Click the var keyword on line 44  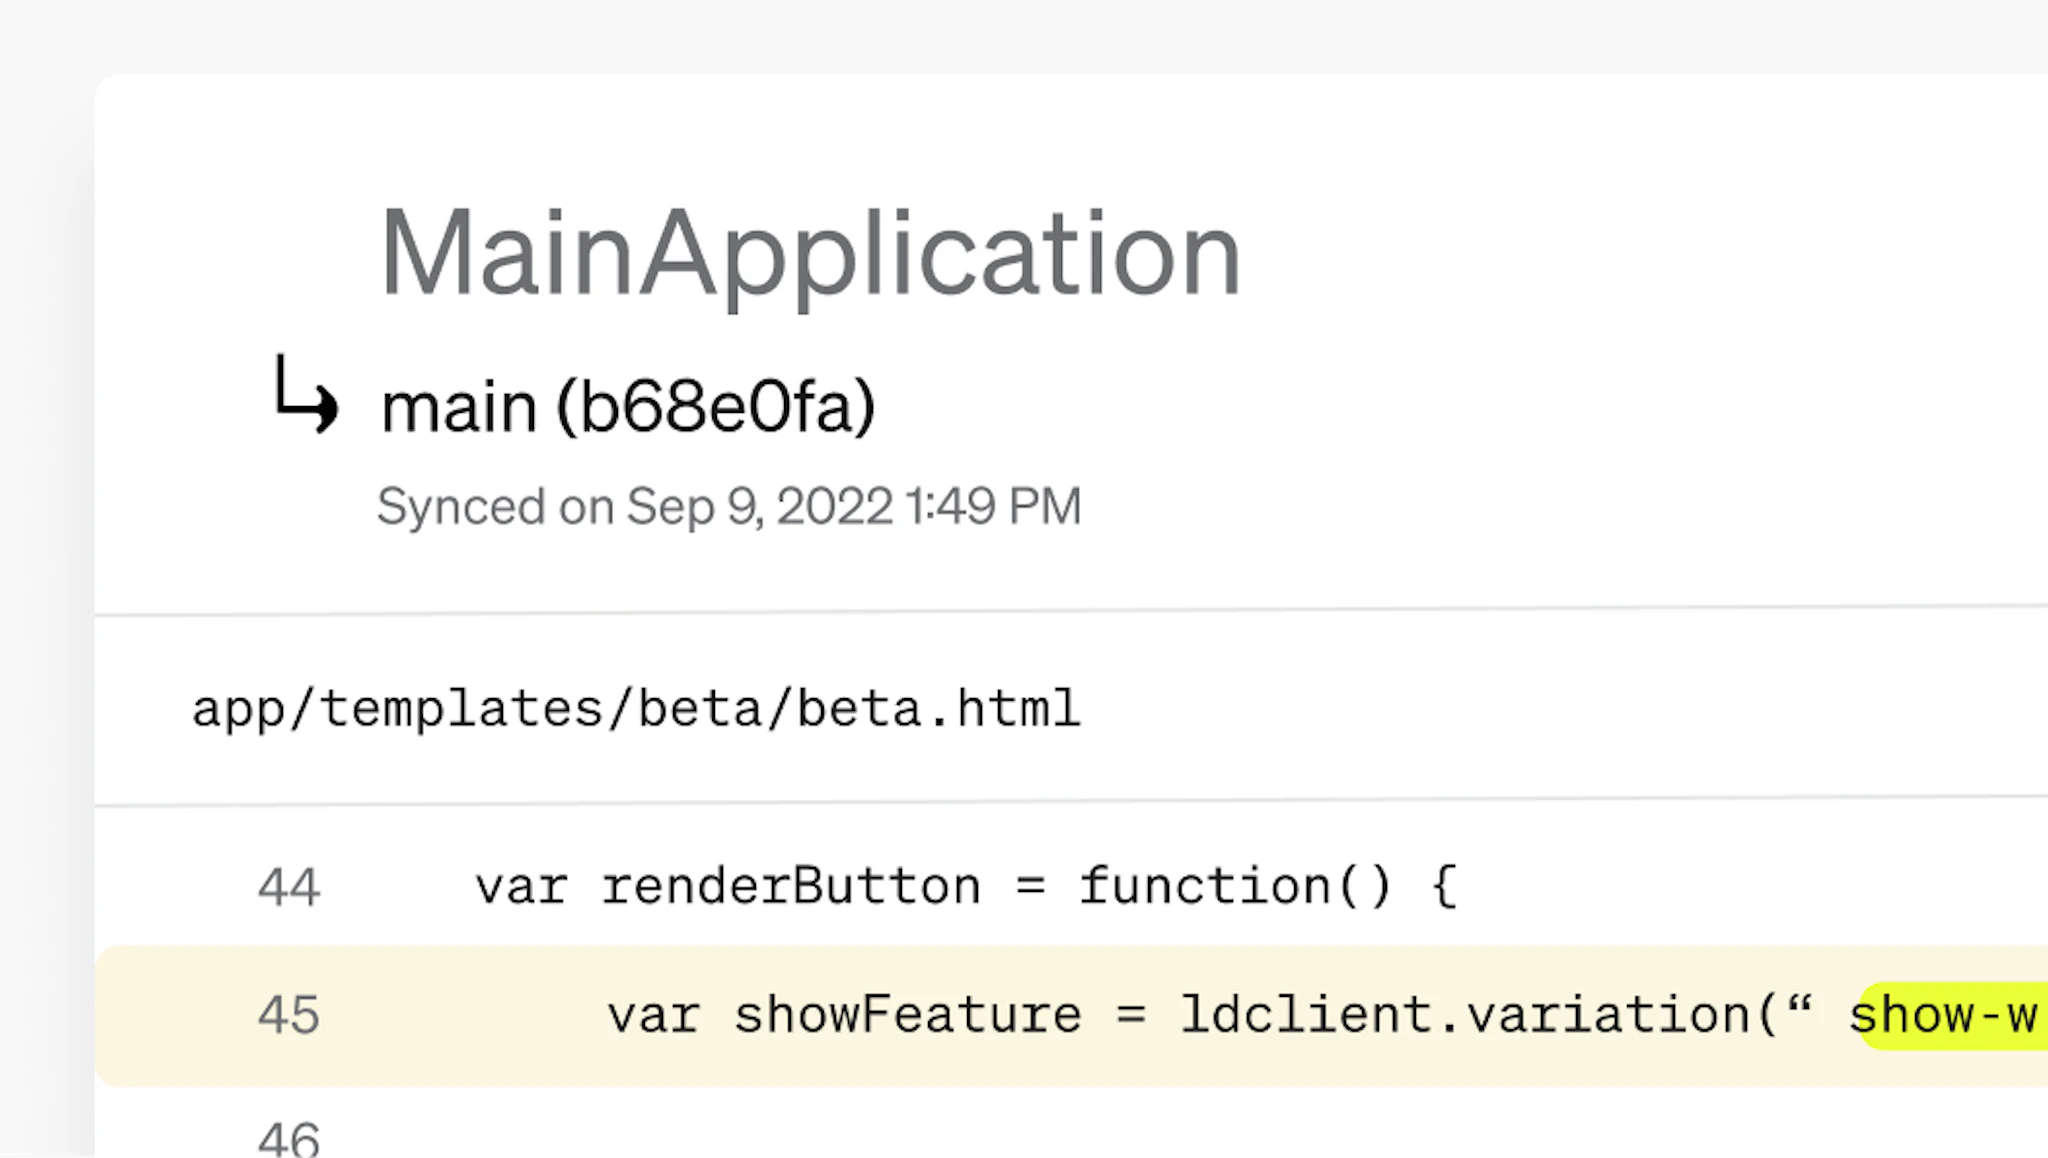(x=521, y=886)
